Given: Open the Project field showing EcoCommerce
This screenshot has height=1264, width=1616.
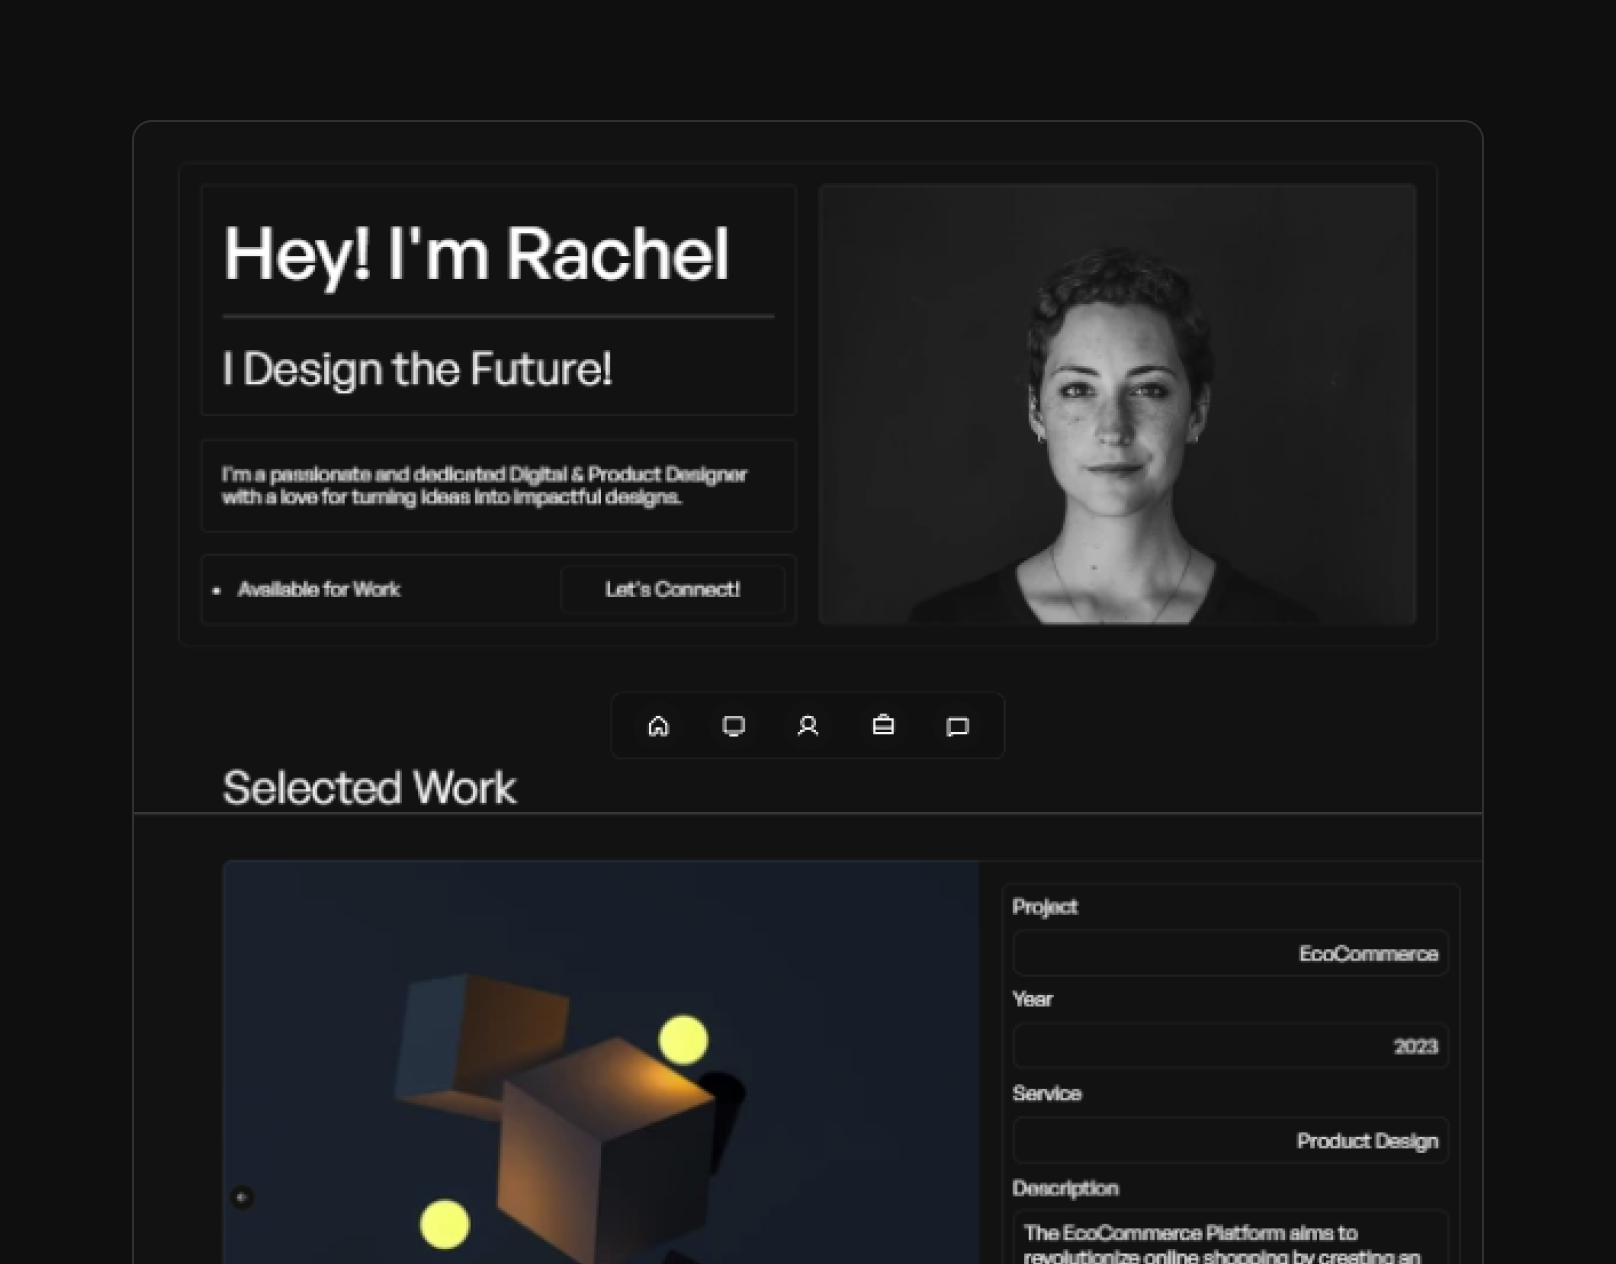Looking at the screenshot, I should tap(1229, 953).
